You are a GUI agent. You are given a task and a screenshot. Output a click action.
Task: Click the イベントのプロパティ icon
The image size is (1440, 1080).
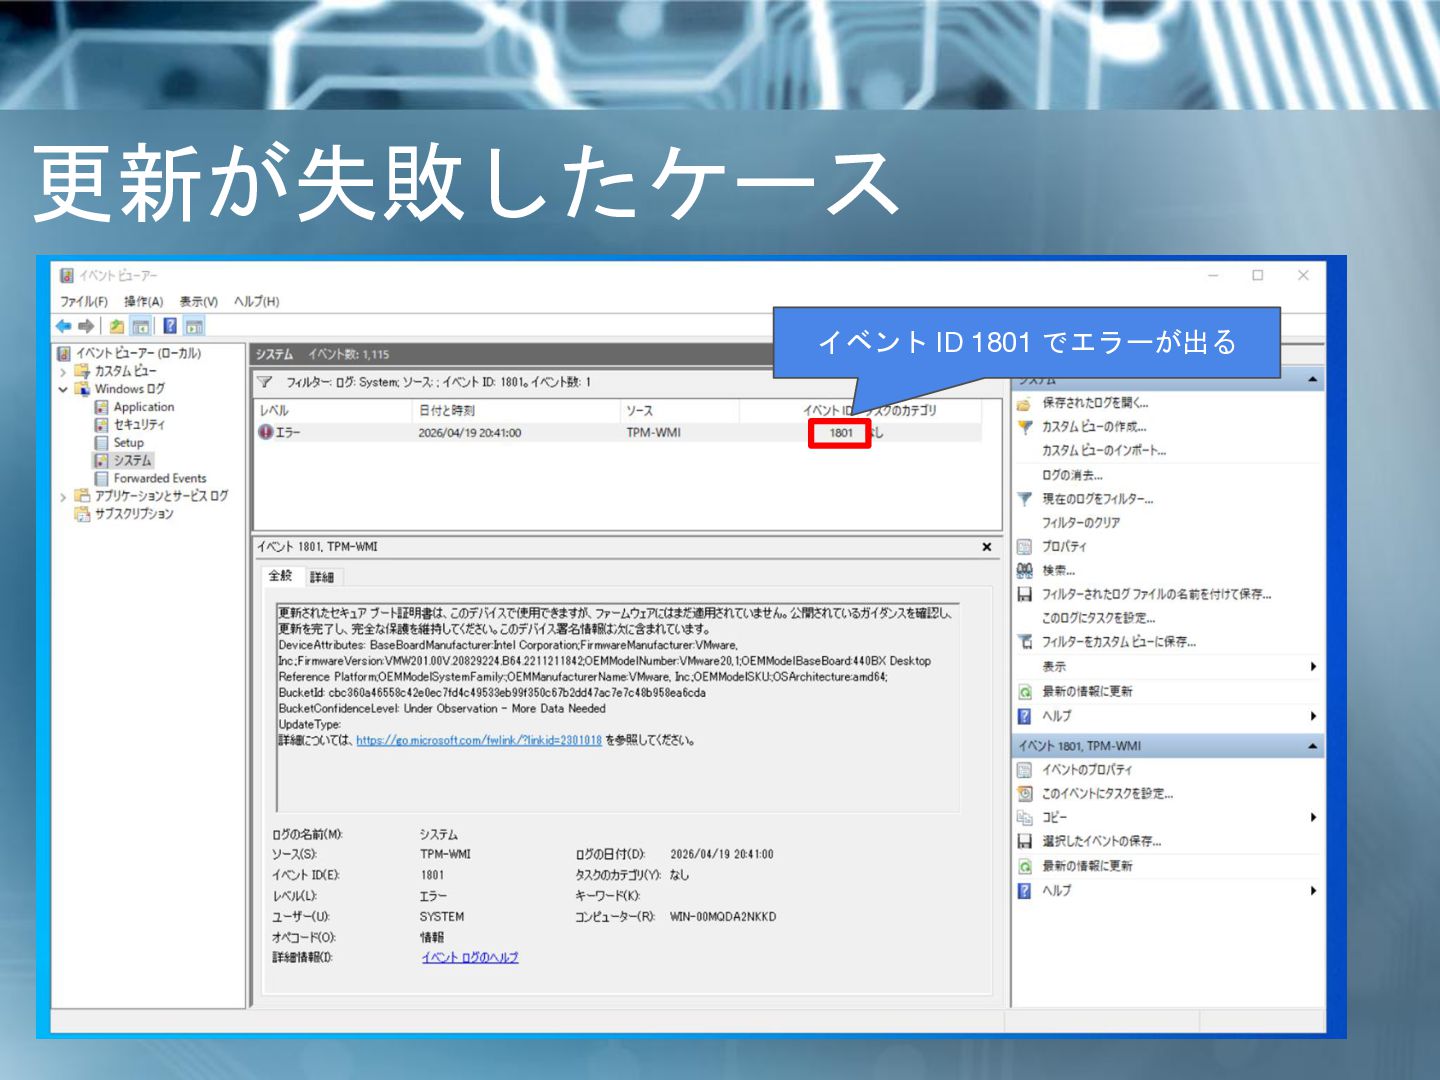tap(1024, 770)
